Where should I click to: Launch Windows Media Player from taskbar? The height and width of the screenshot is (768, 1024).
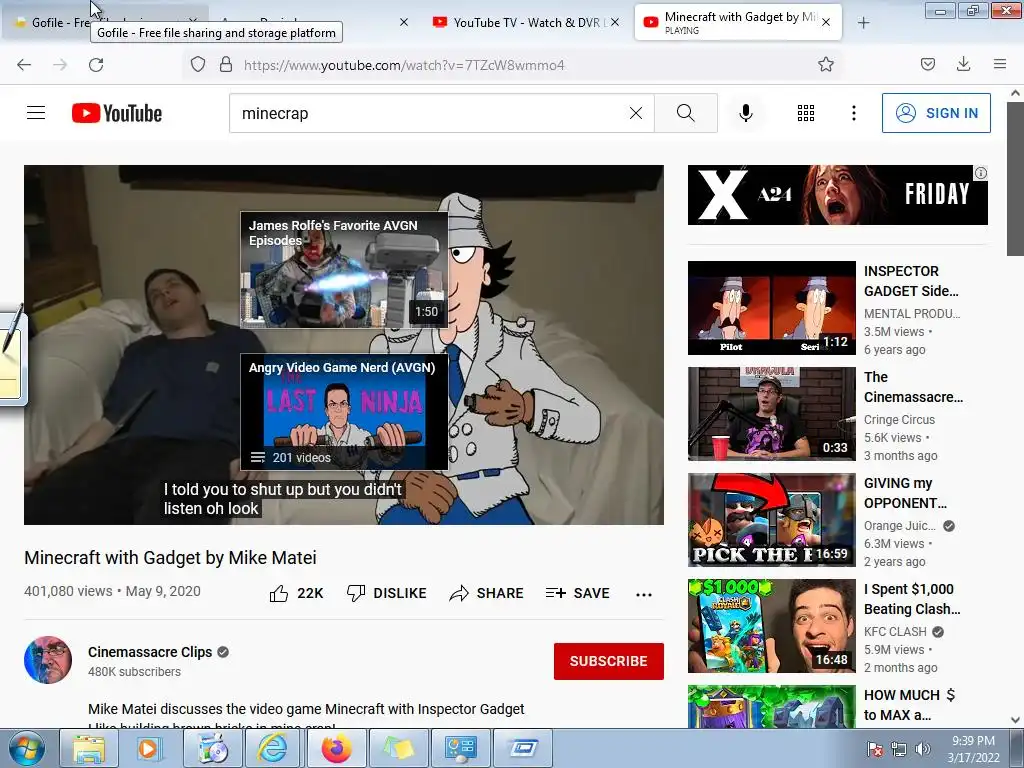(x=150, y=748)
